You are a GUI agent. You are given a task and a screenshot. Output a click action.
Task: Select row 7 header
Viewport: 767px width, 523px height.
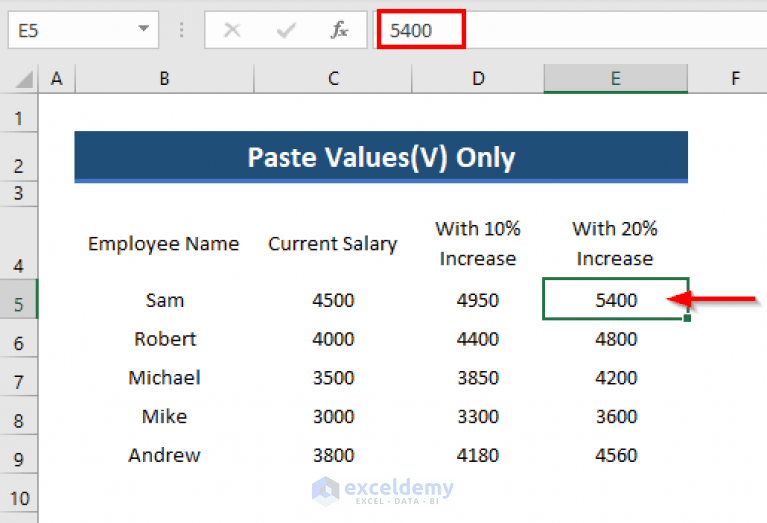[x=19, y=377]
